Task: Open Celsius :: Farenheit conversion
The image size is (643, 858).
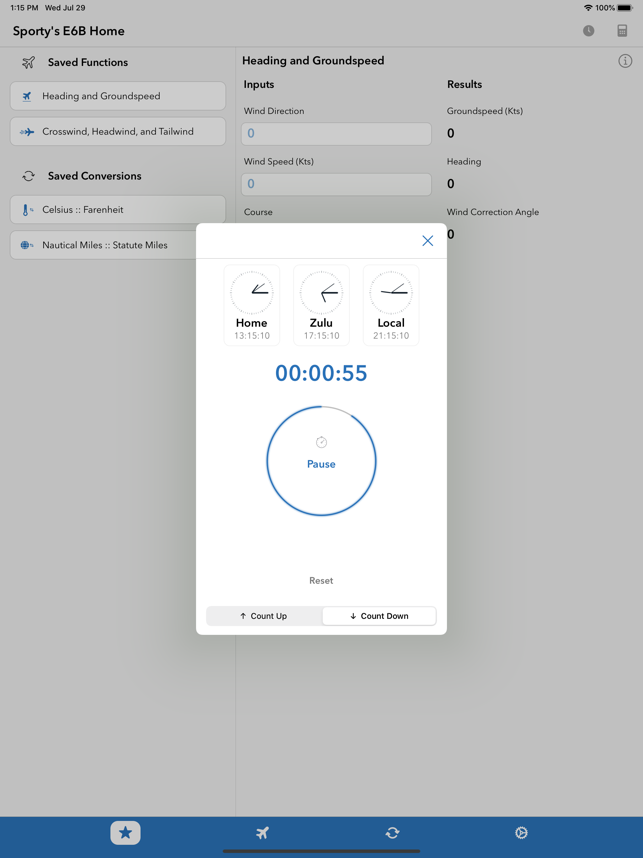Action: click(x=118, y=210)
